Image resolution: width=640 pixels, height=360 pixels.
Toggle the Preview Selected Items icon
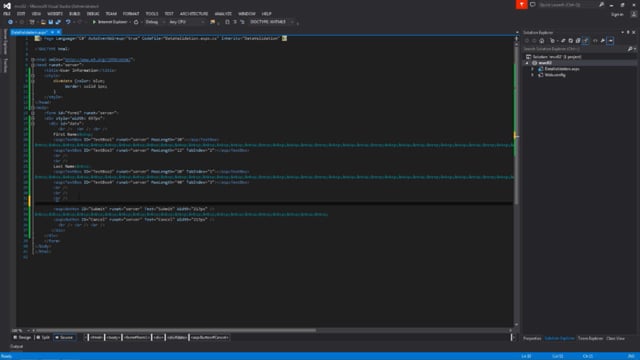[610, 40]
